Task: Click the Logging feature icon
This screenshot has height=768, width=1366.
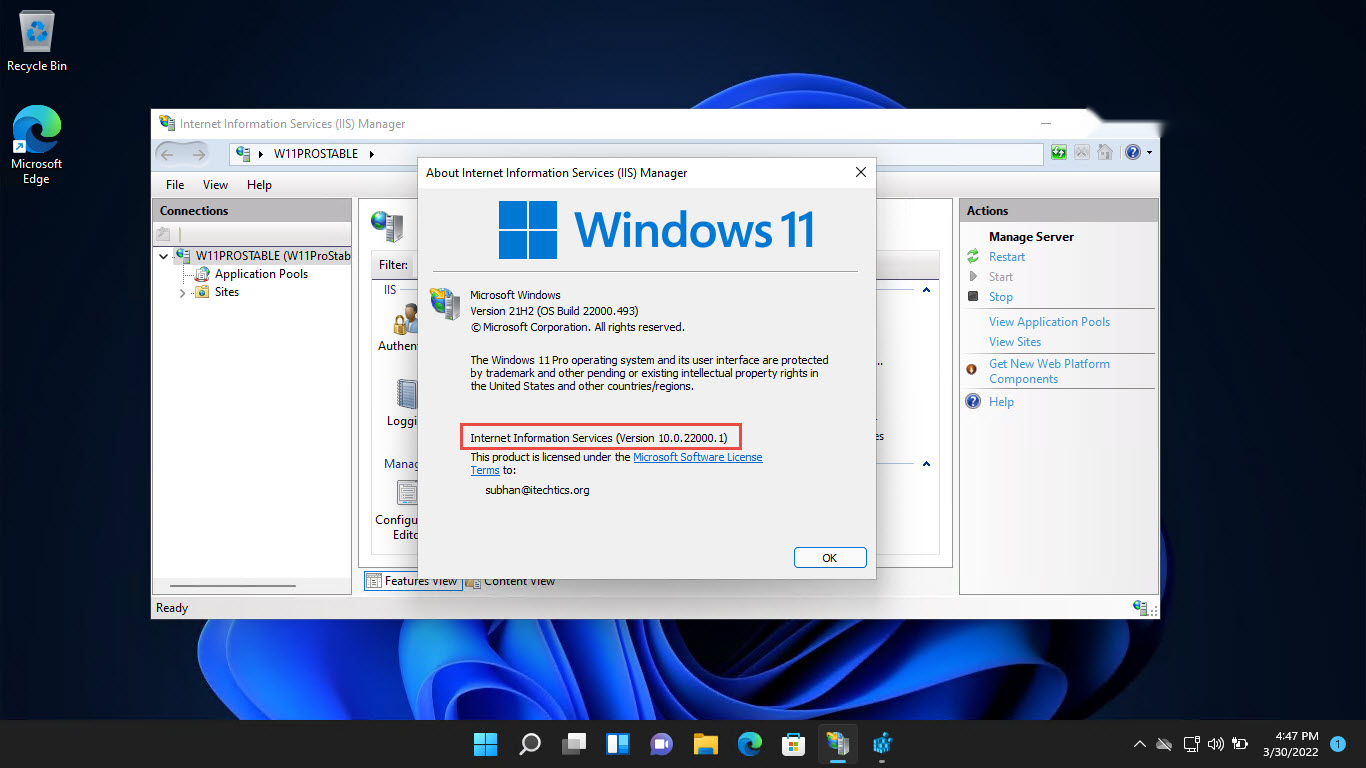Action: coord(405,393)
